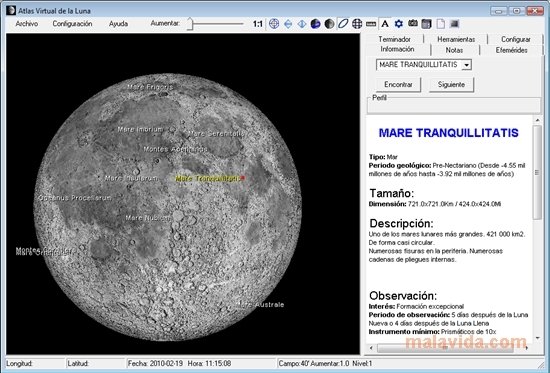Open settings via blue gear icon
Image resolution: width=550 pixels, height=373 pixels.
(x=398, y=24)
